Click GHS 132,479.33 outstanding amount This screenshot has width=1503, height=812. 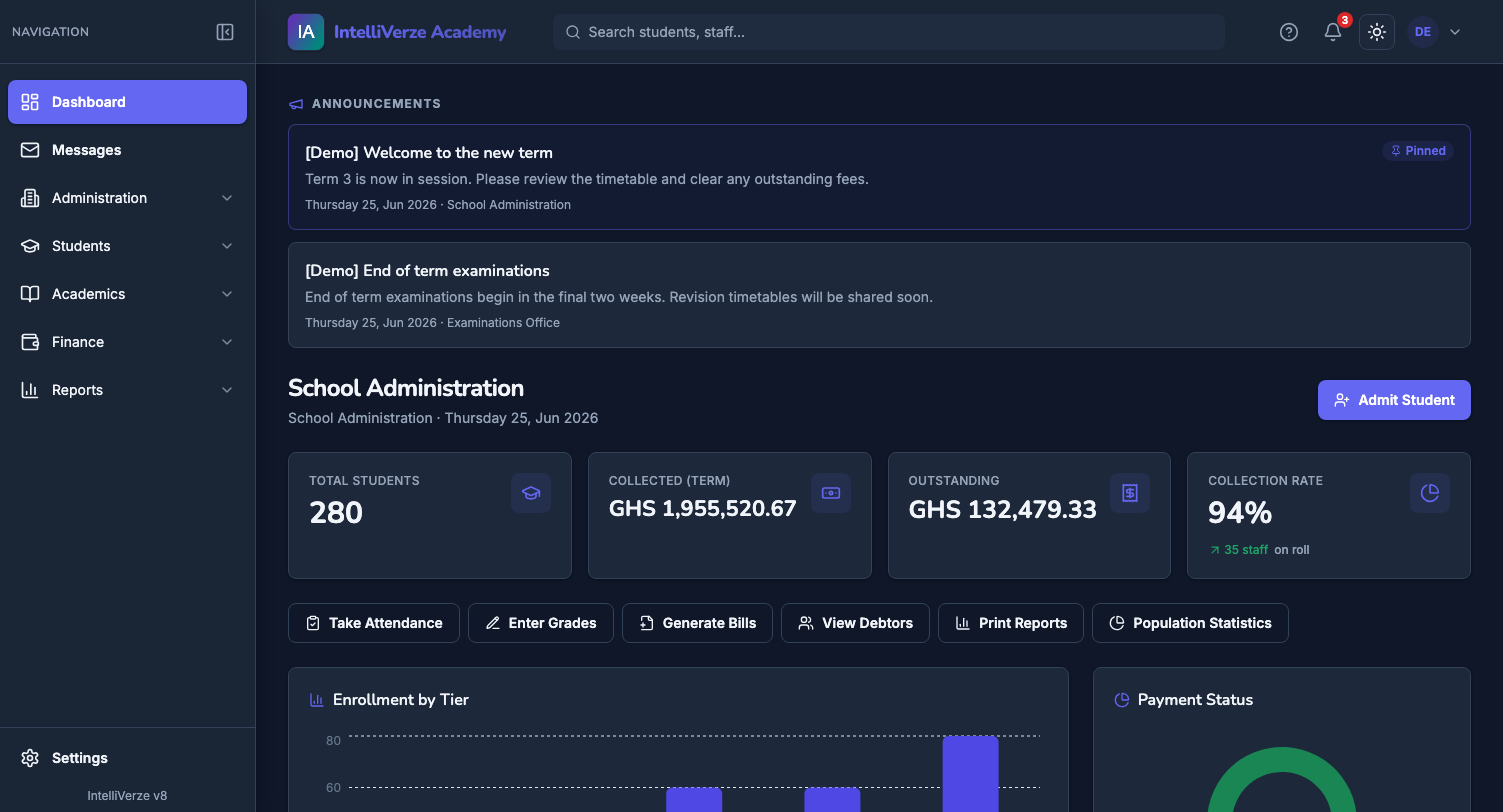[1003, 509]
